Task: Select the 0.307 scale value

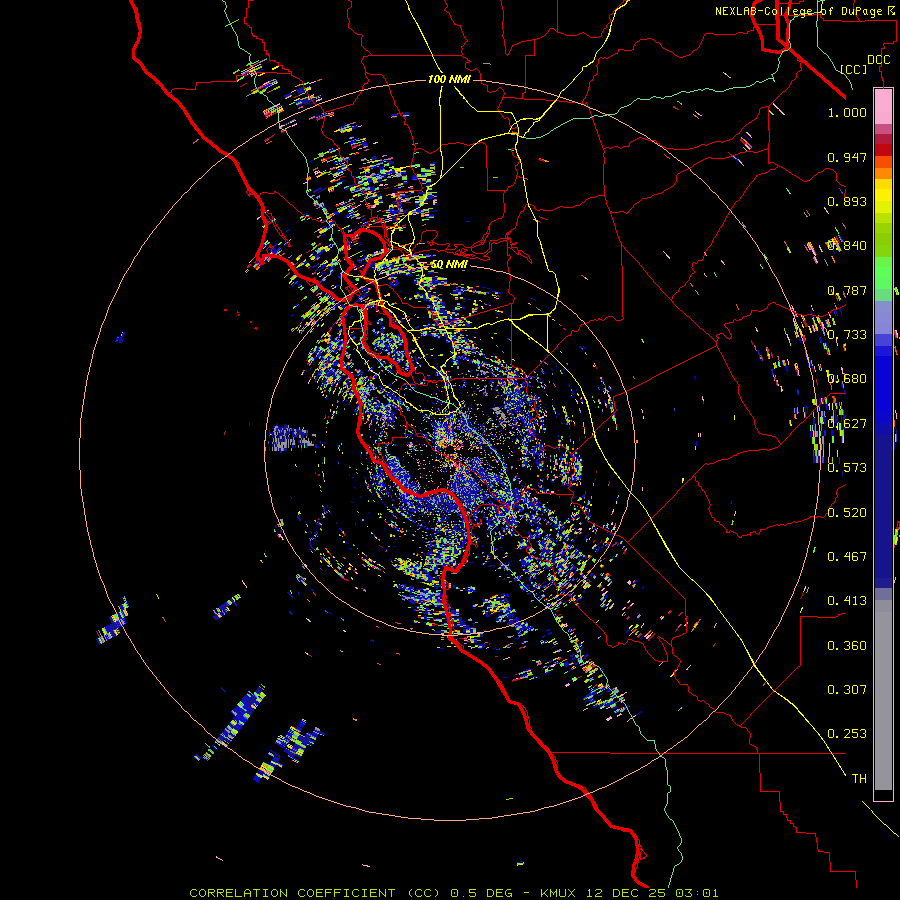Action: 847,690
